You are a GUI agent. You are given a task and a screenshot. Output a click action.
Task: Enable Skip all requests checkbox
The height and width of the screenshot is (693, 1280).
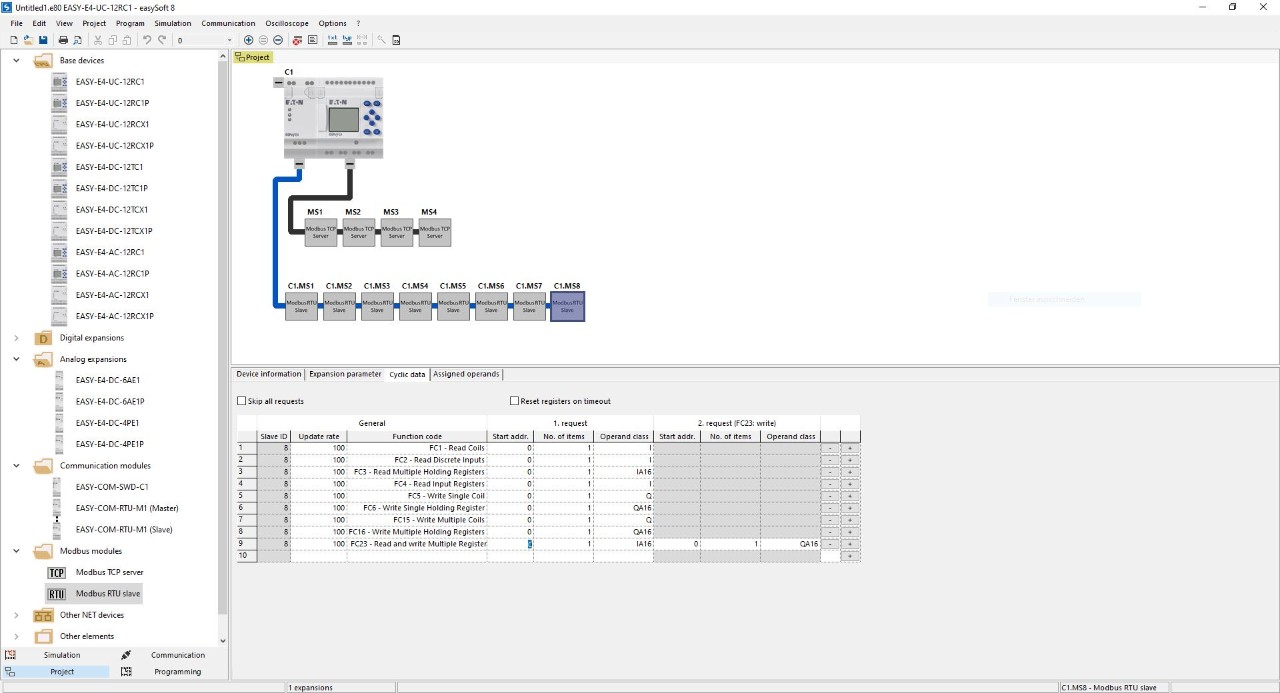point(241,401)
